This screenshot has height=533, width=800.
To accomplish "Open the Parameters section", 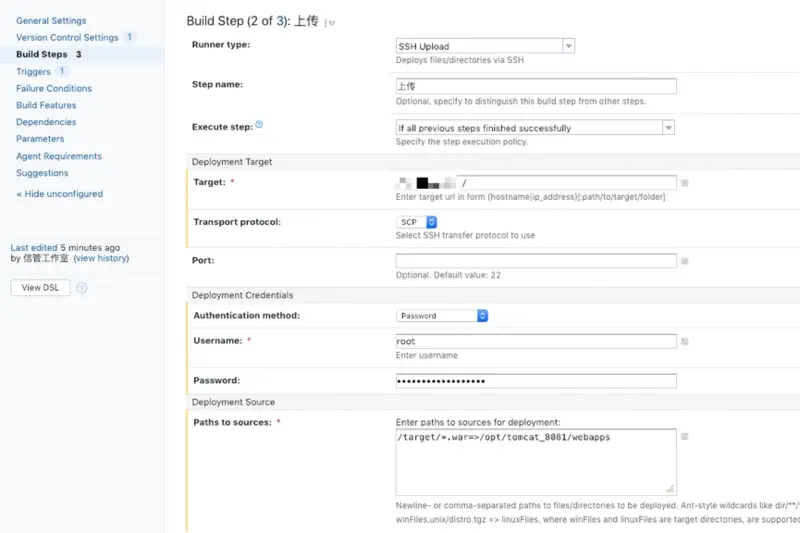I will pos(40,139).
